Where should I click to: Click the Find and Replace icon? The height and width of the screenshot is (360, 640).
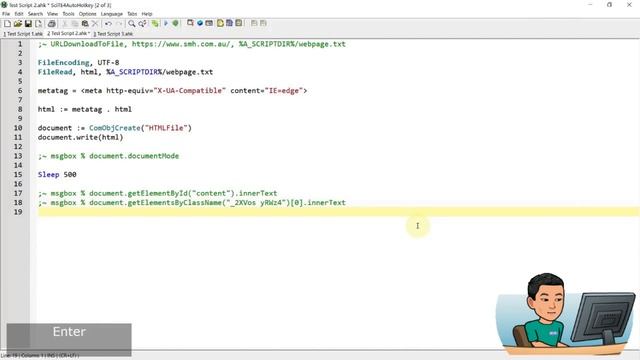[142, 24]
